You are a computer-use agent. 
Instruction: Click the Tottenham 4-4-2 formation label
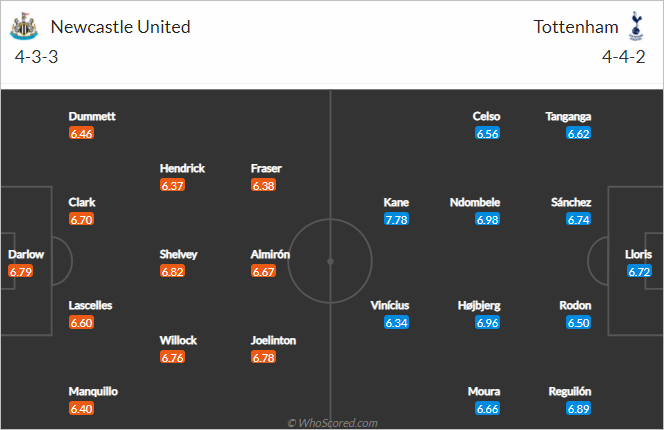(x=623, y=57)
